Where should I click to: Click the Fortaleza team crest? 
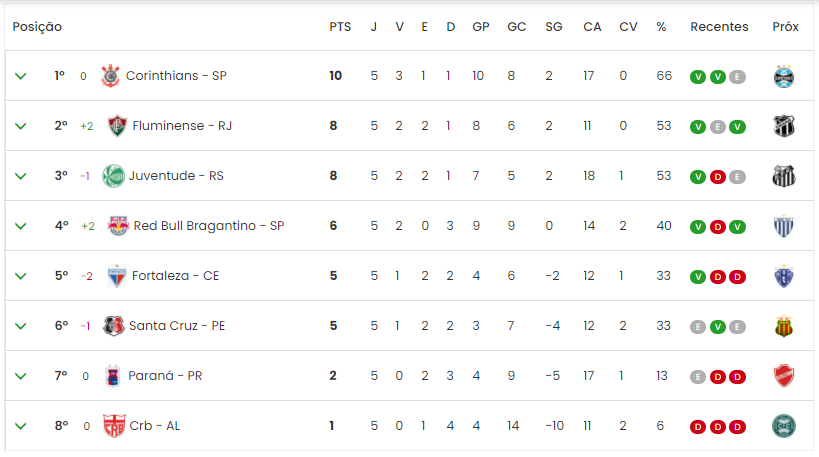pos(116,276)
